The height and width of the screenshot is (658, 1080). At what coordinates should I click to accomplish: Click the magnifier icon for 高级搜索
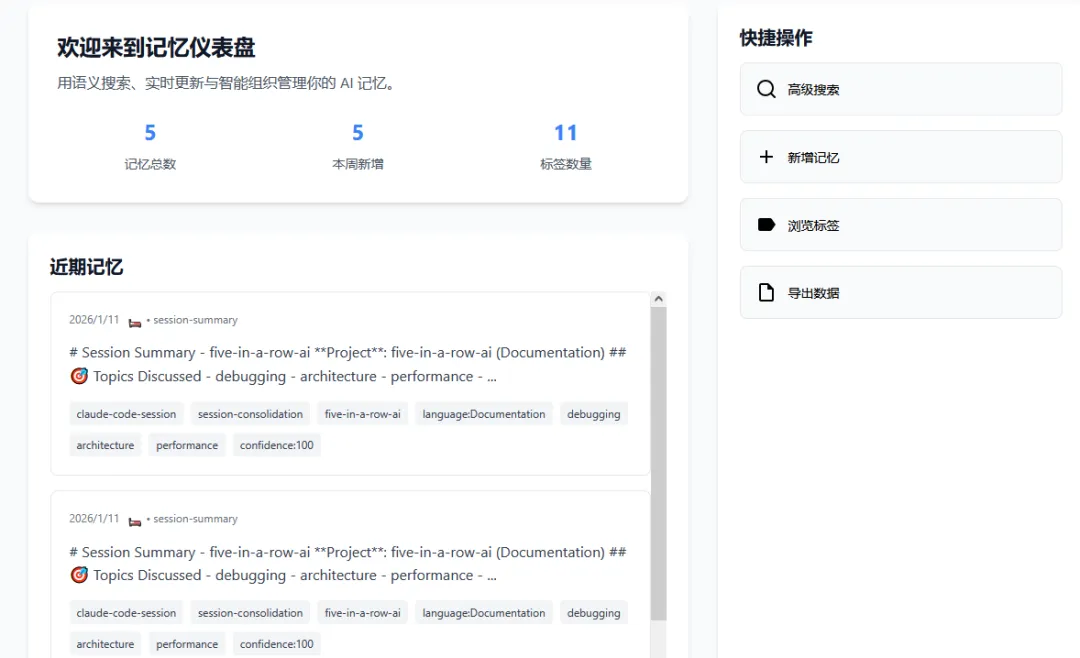point(766,89)
